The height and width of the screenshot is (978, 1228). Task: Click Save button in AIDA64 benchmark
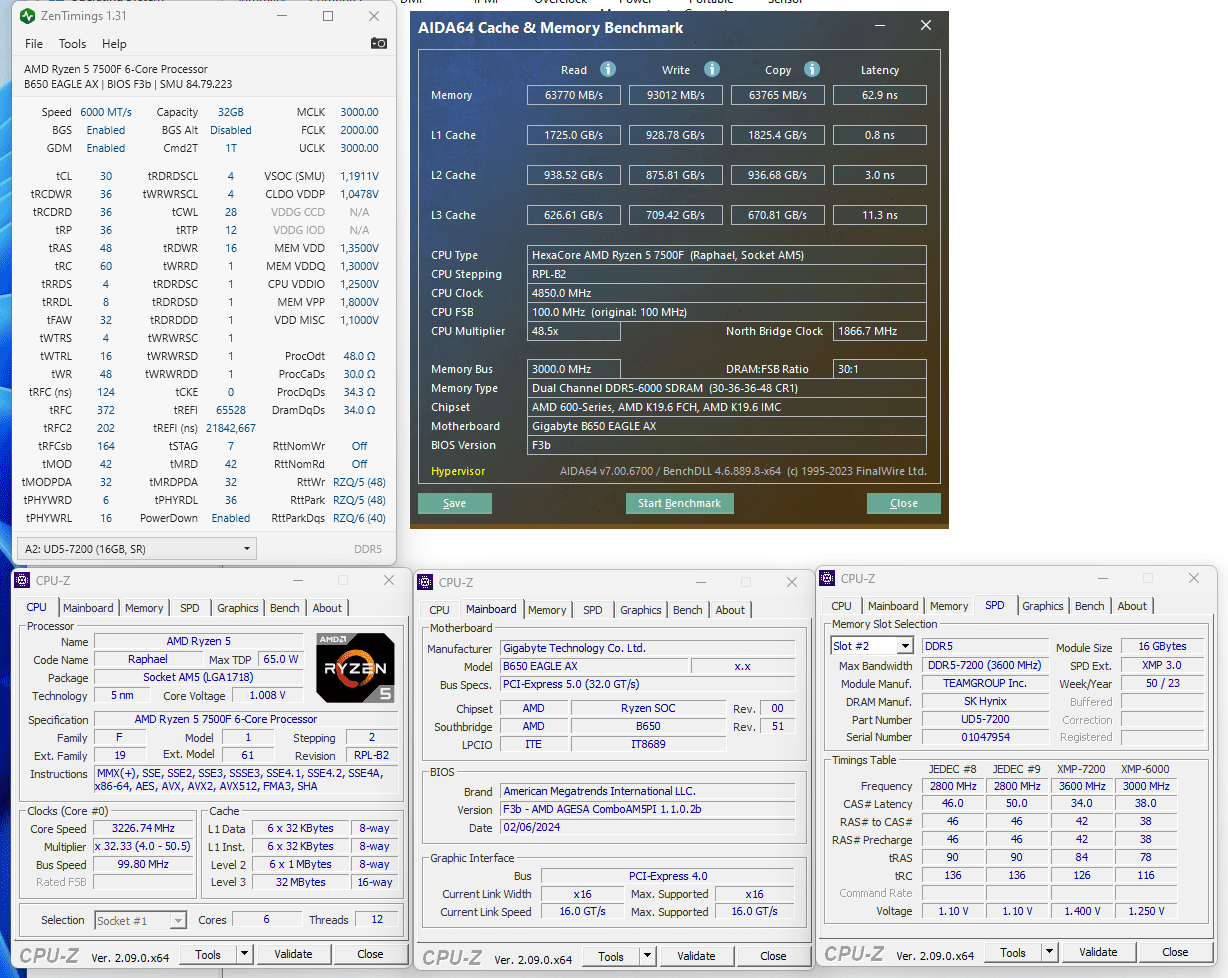[455, 503]
